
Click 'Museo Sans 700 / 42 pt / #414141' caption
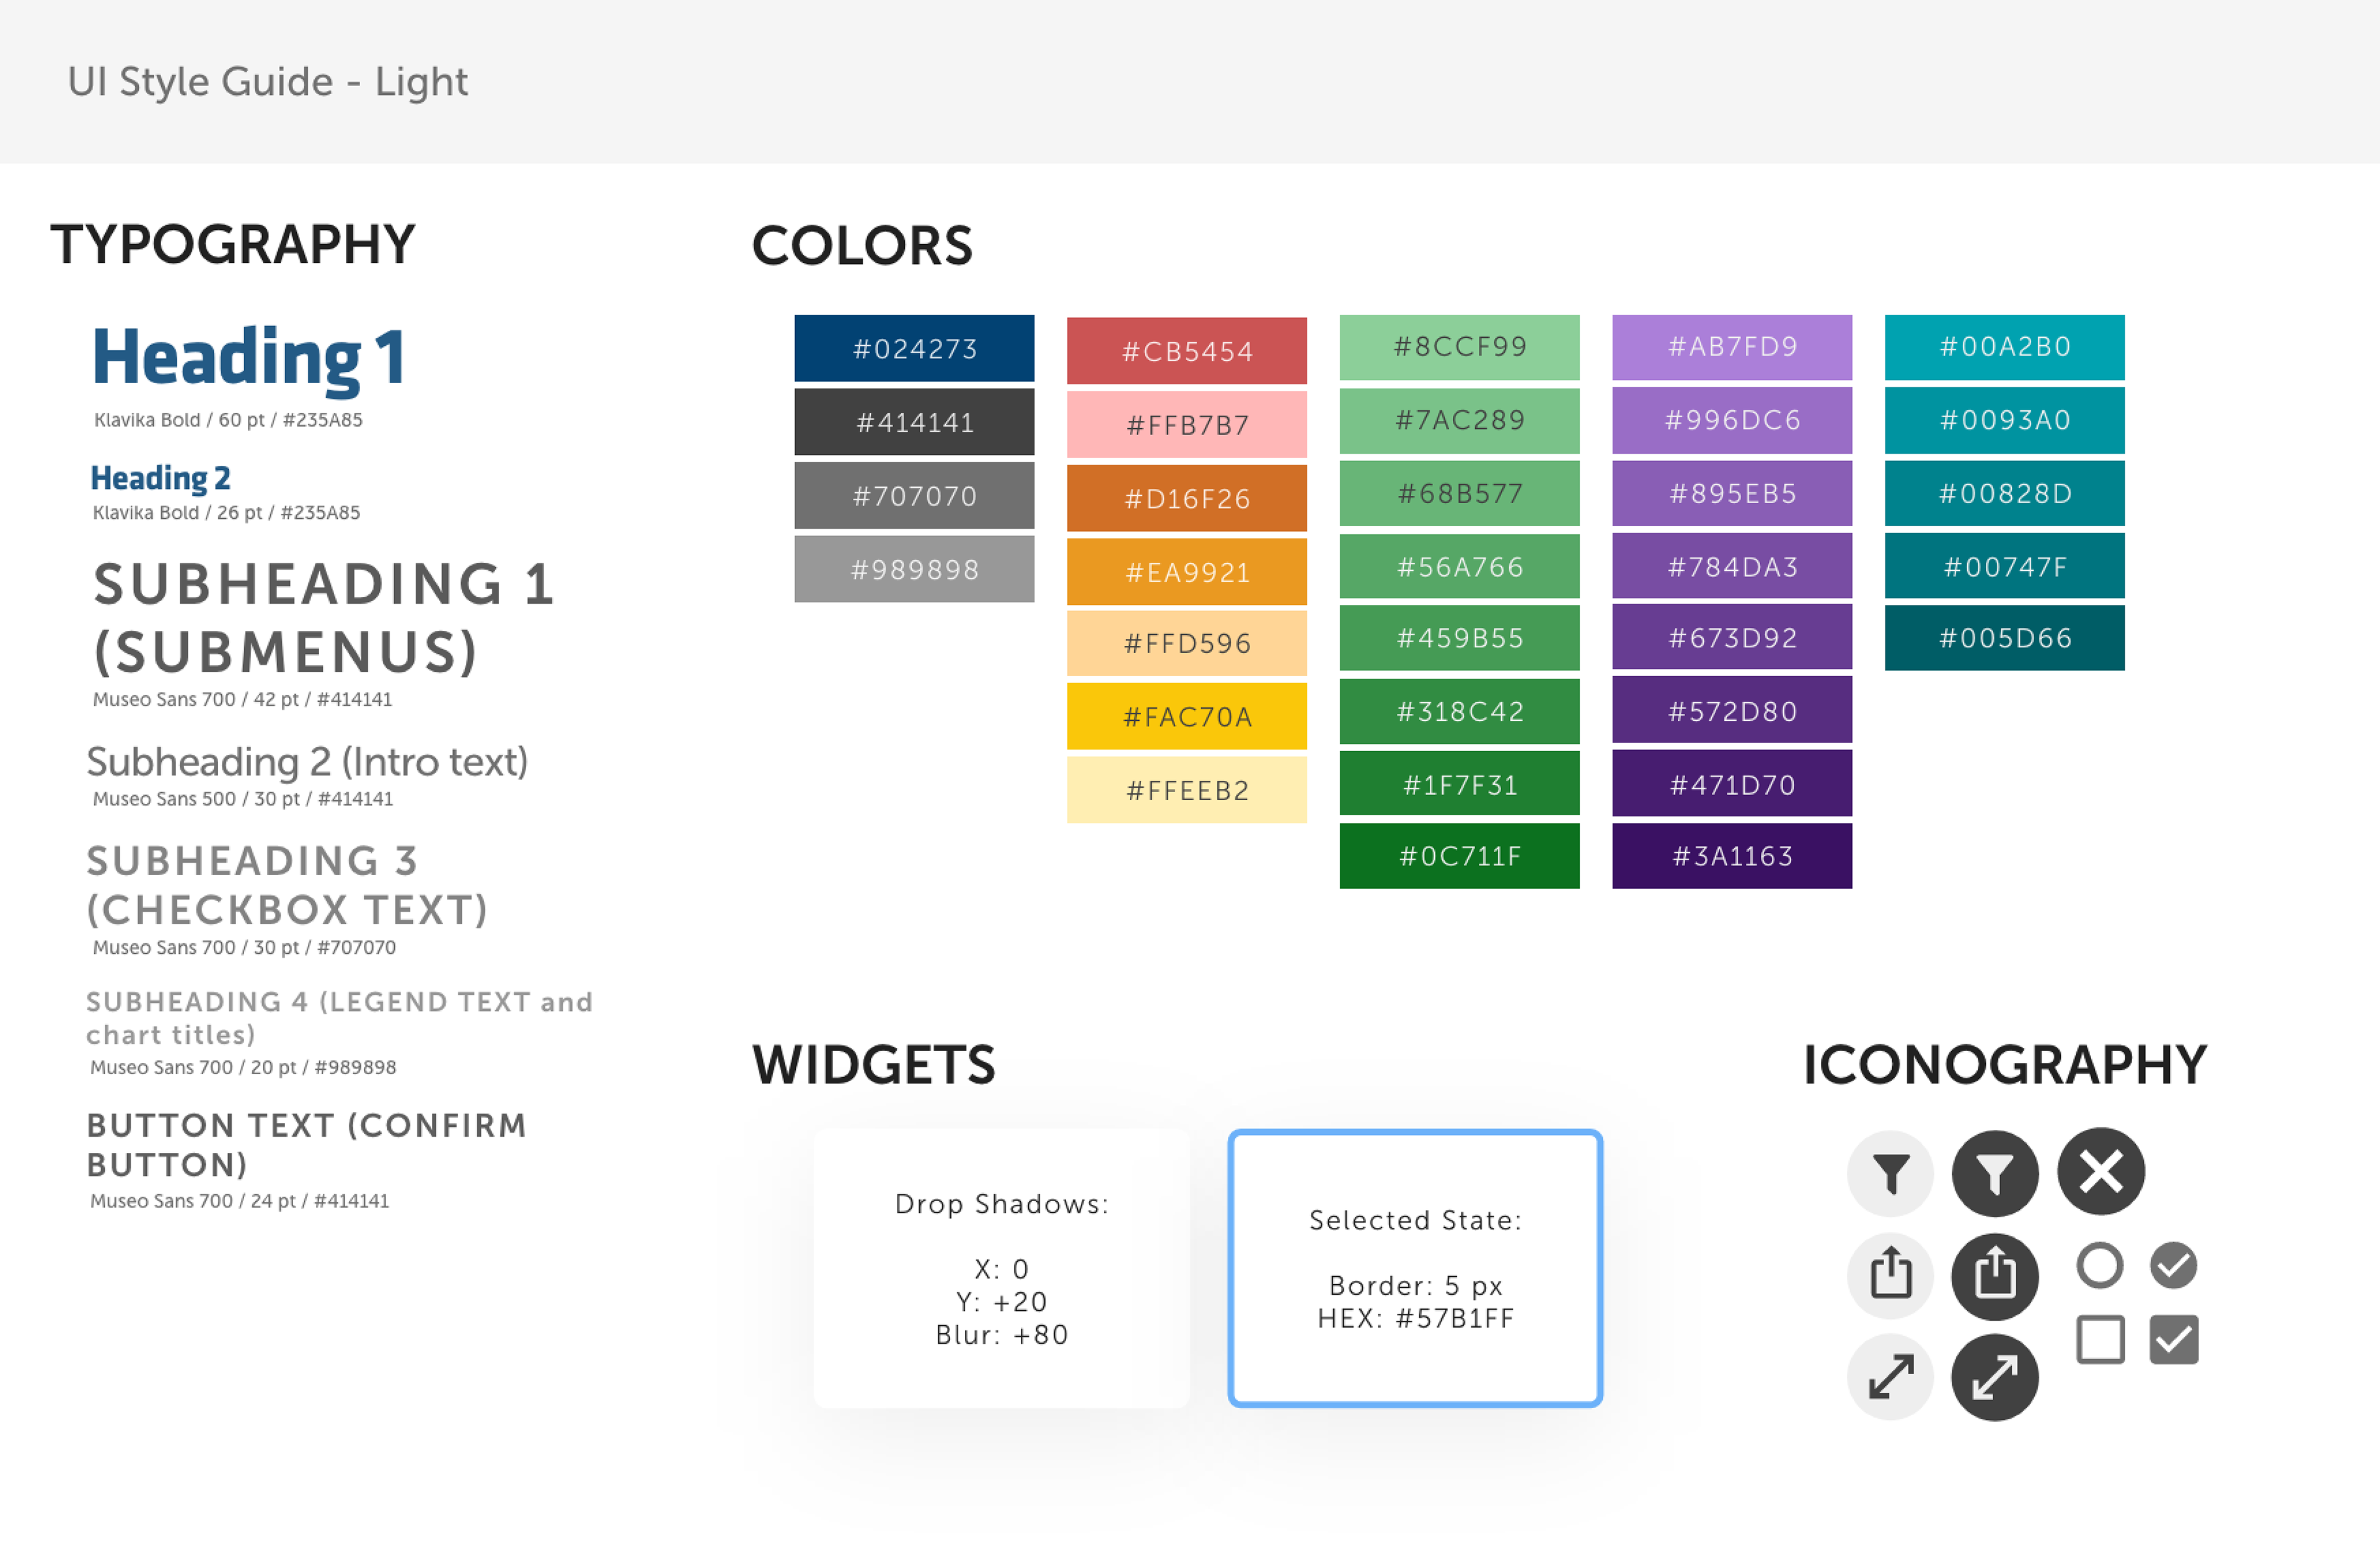point(242,700)
